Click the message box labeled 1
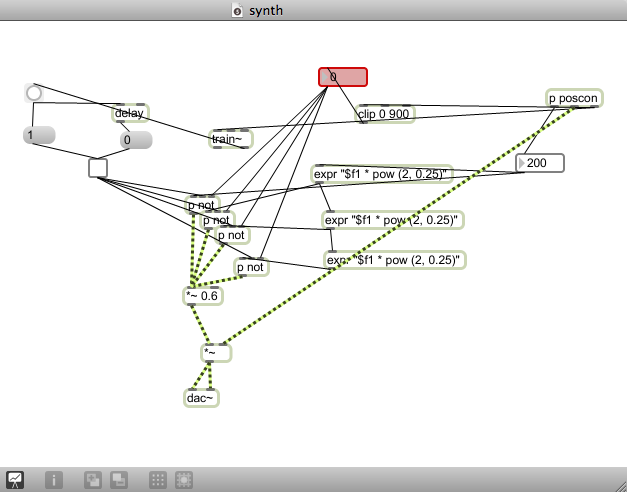The image size is (627, 492). click(x=39, y=135)
